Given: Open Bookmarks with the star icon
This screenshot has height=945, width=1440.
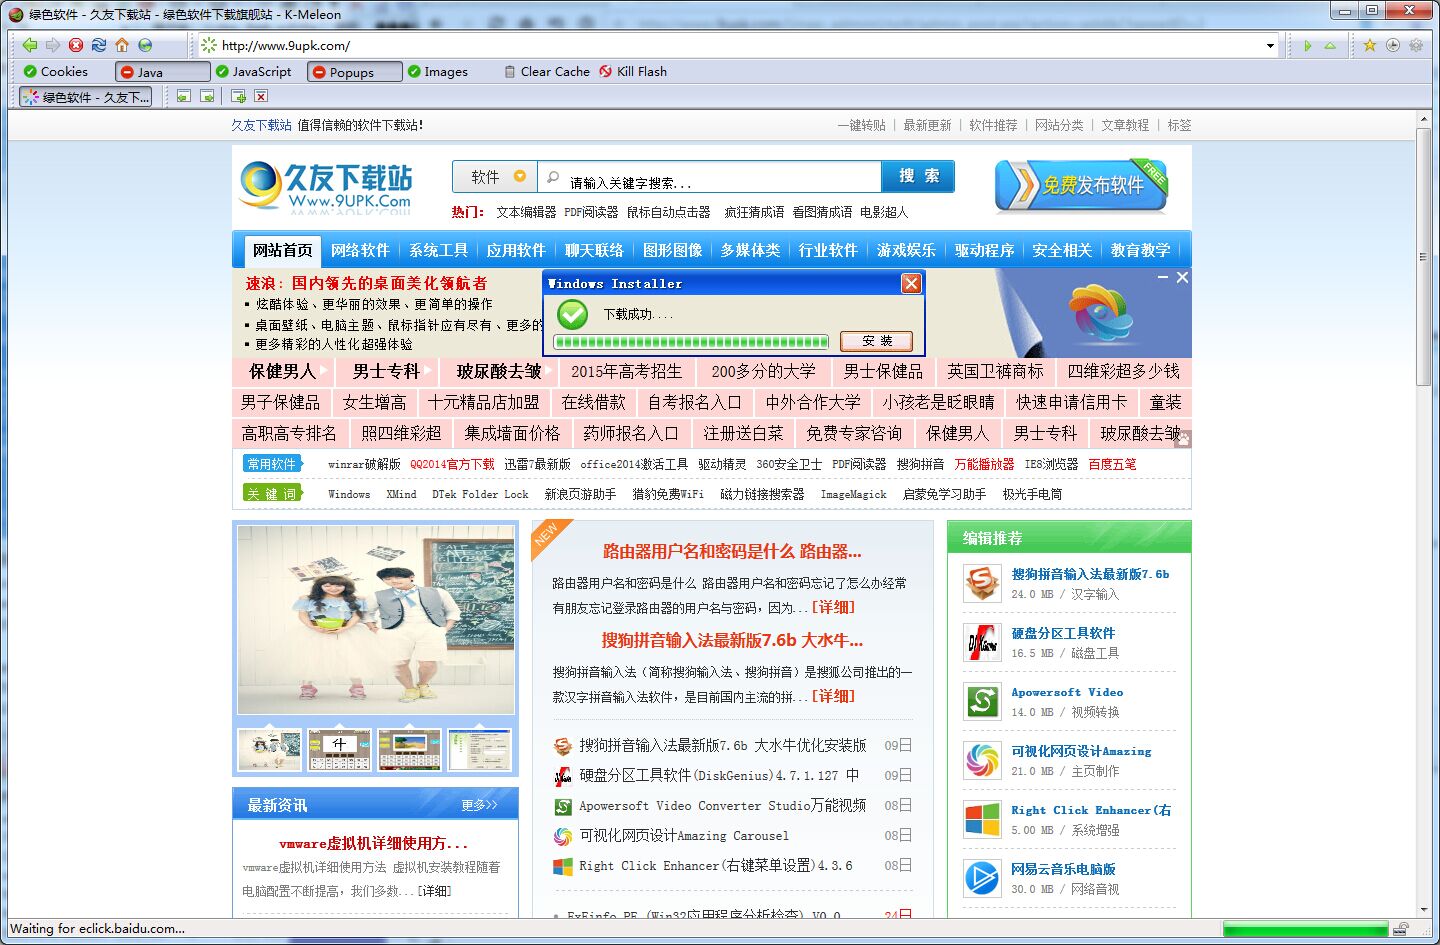Looking at the screenshot, I should click(1370, 45).
